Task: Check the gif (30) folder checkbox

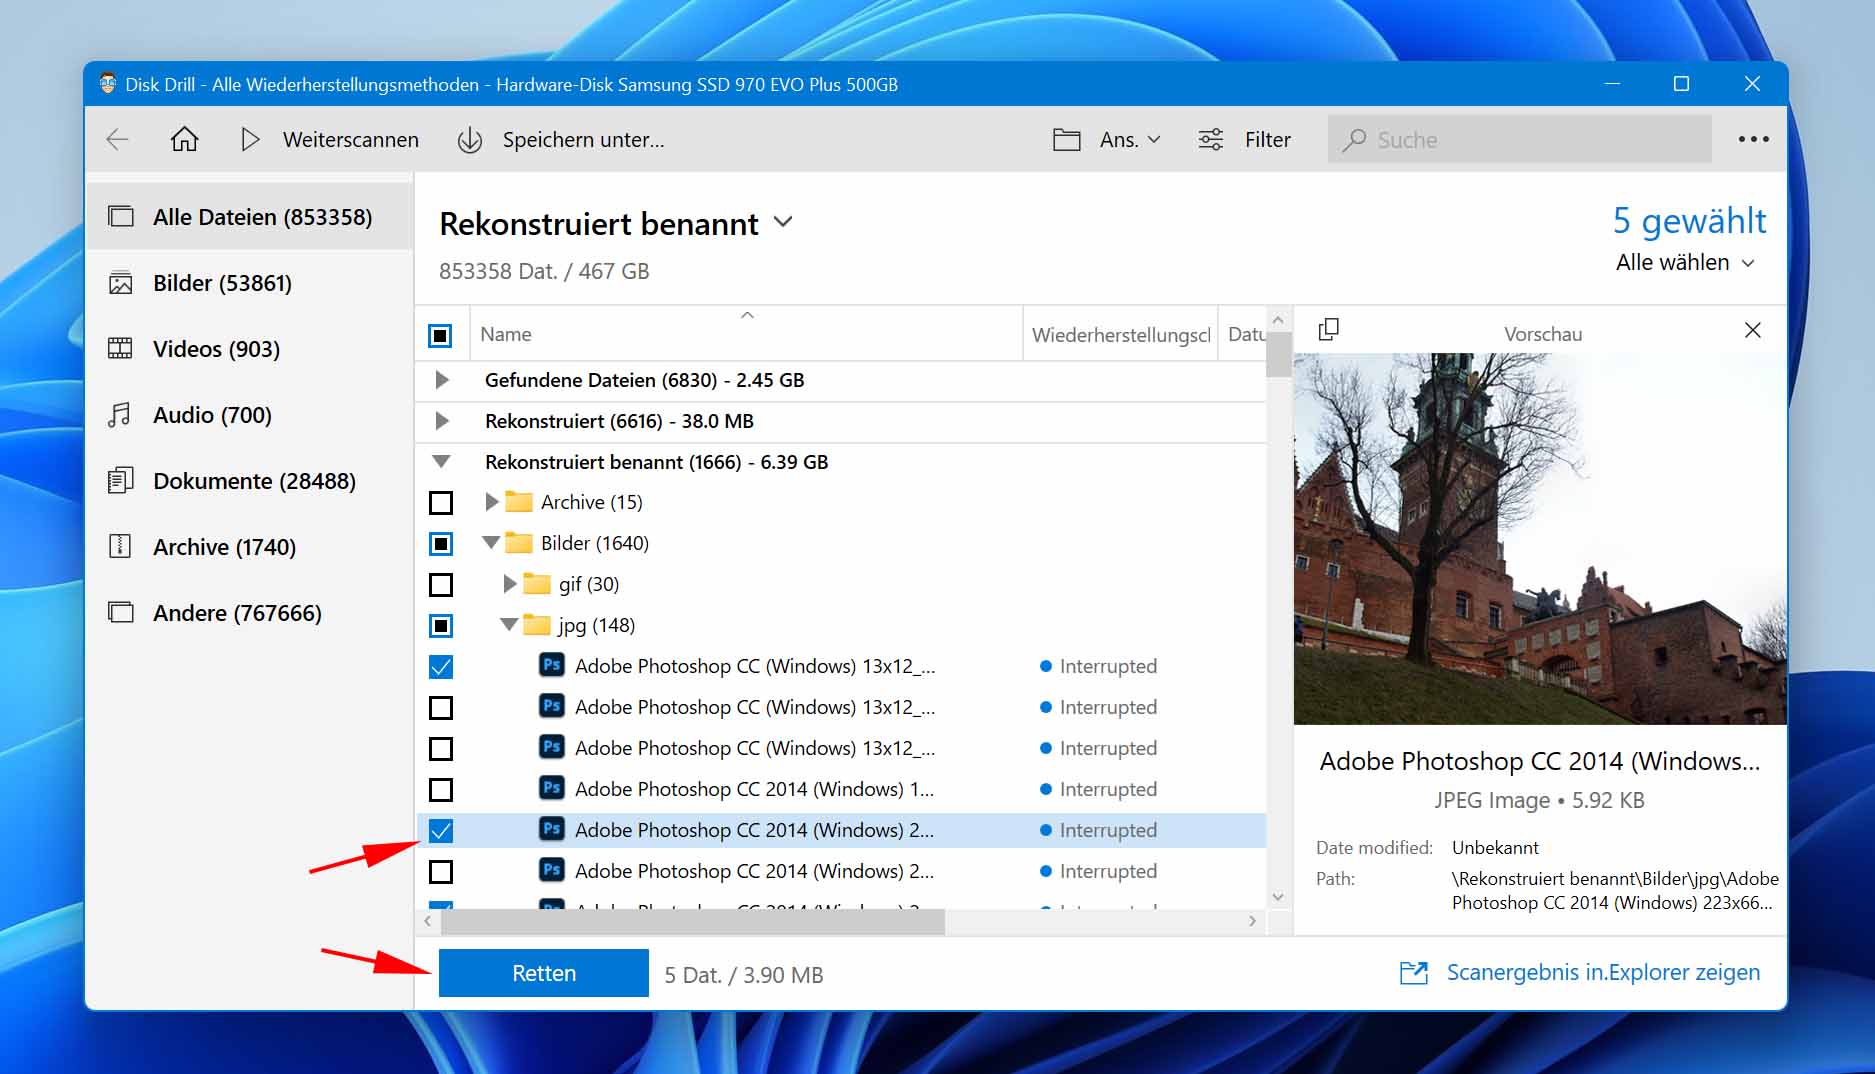Action: (440, 584)
